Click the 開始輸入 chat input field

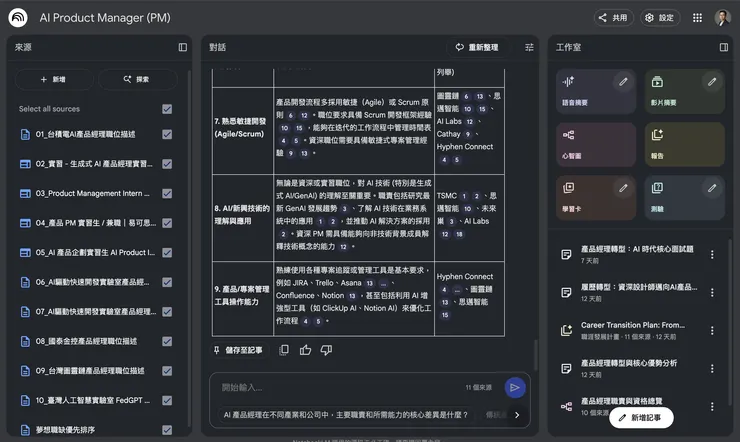340,388
